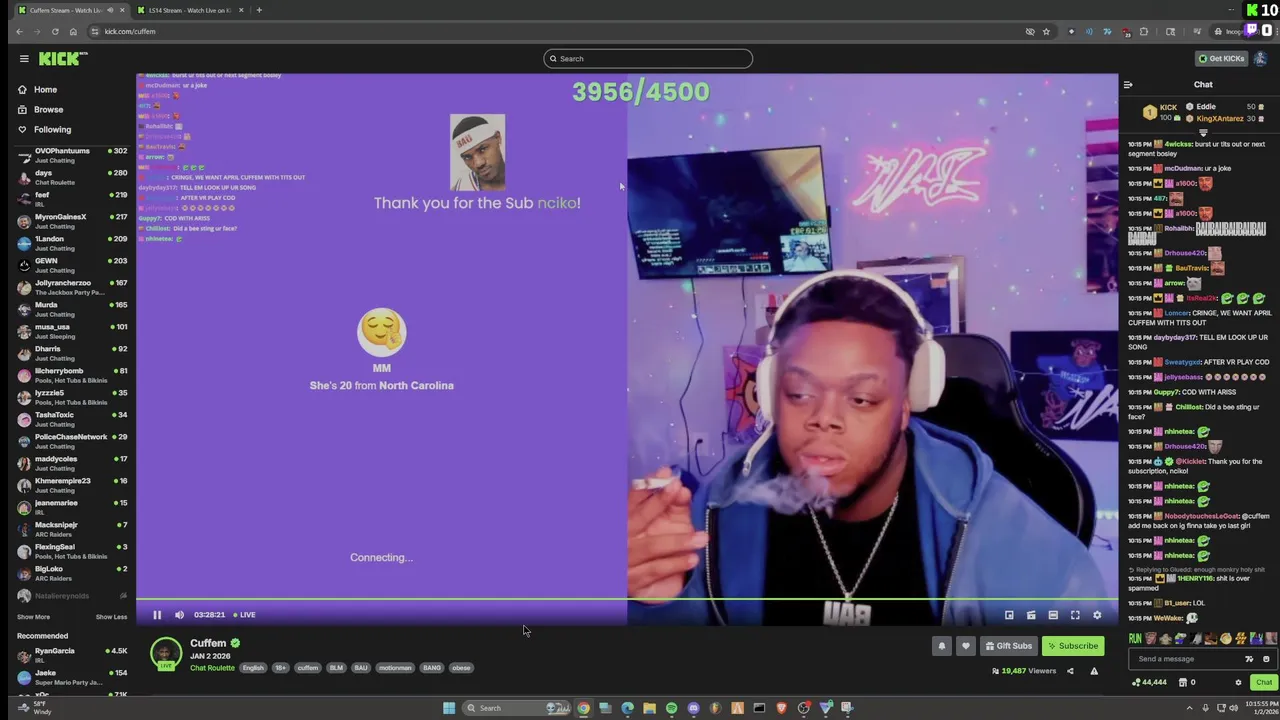
Task: Open MyronGainesX channel in sidebar
Action: pos(72,221)
